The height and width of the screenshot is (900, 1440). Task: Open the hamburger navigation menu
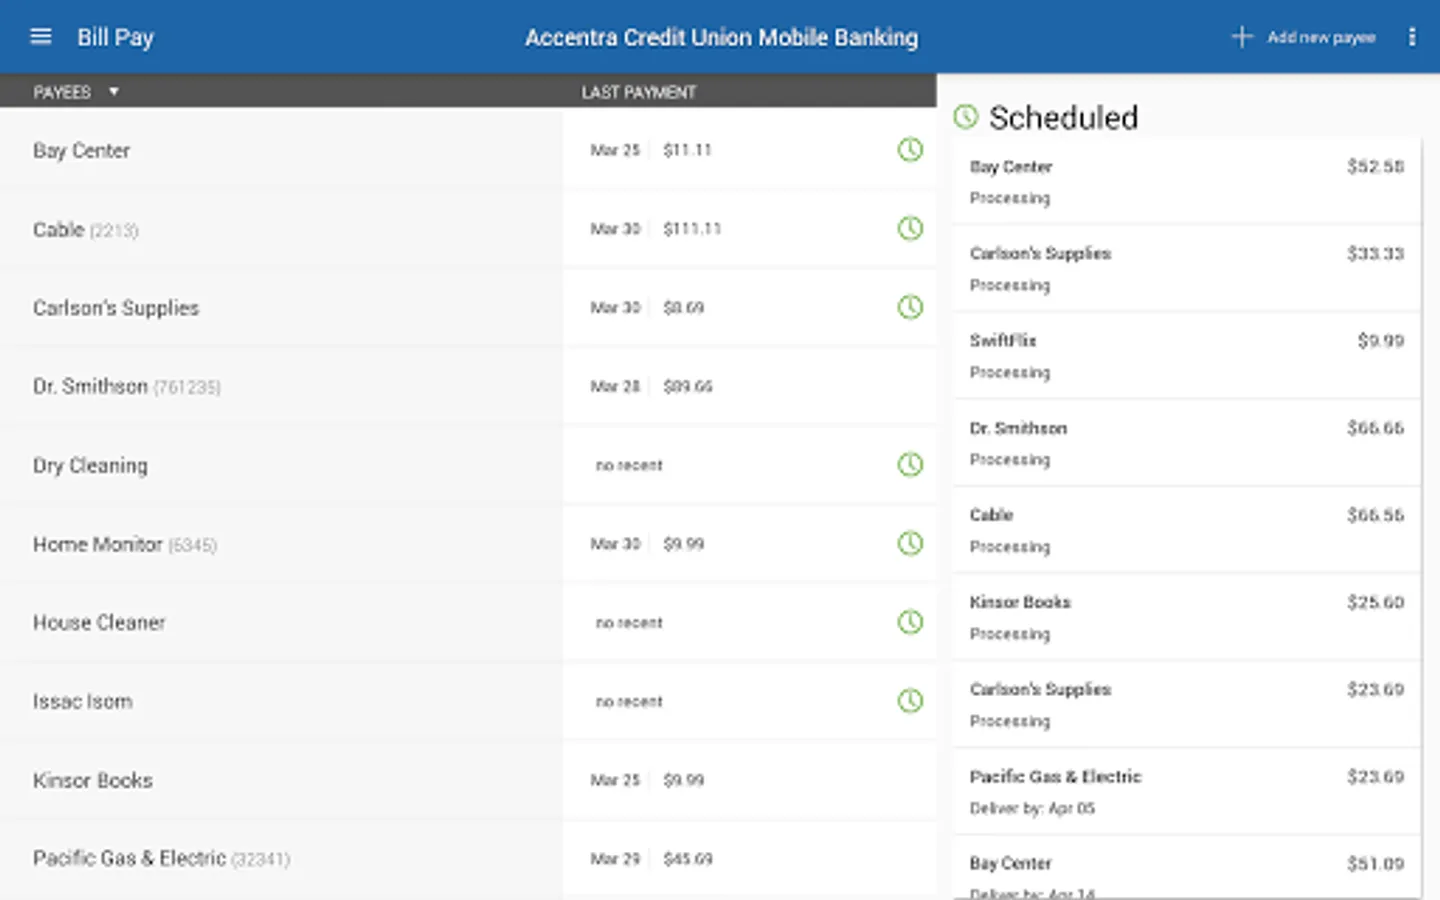click(x=41, y=37)
